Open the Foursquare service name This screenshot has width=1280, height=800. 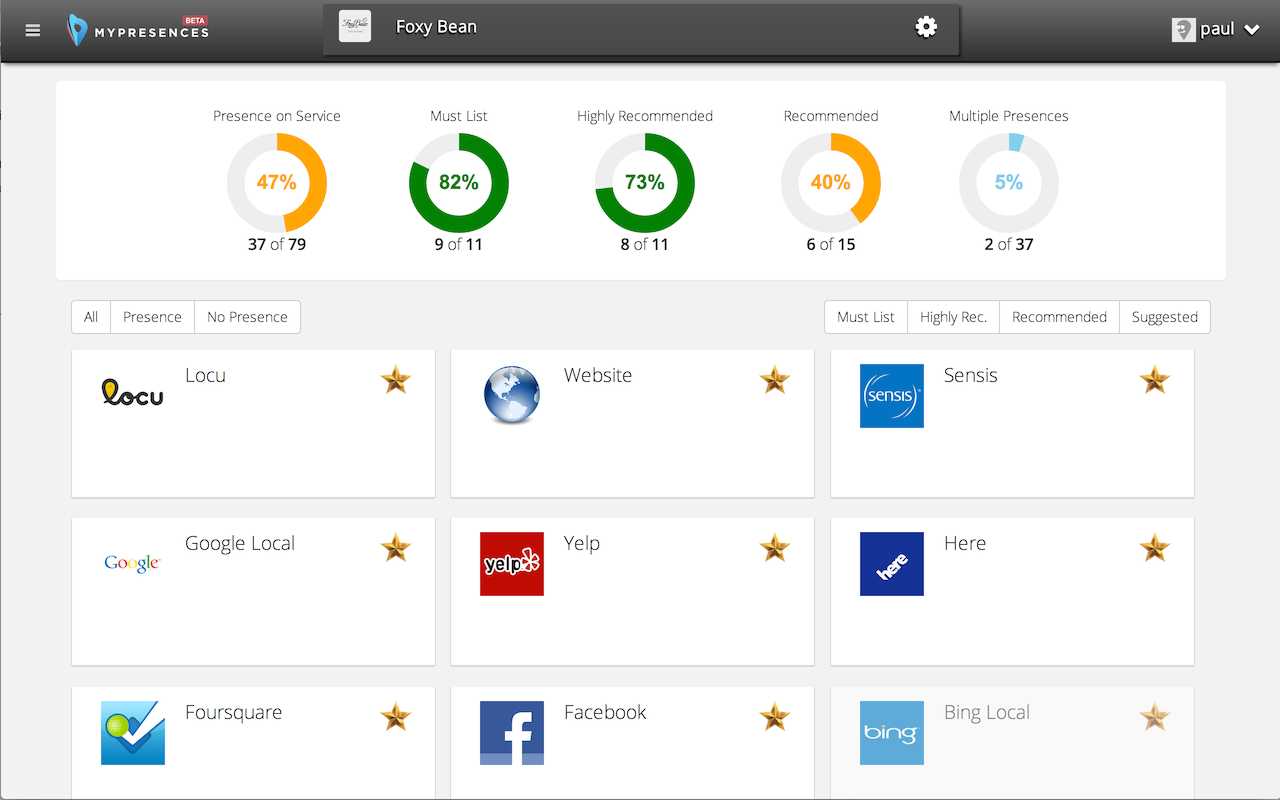pyautogui.click(x=233, y=713)
